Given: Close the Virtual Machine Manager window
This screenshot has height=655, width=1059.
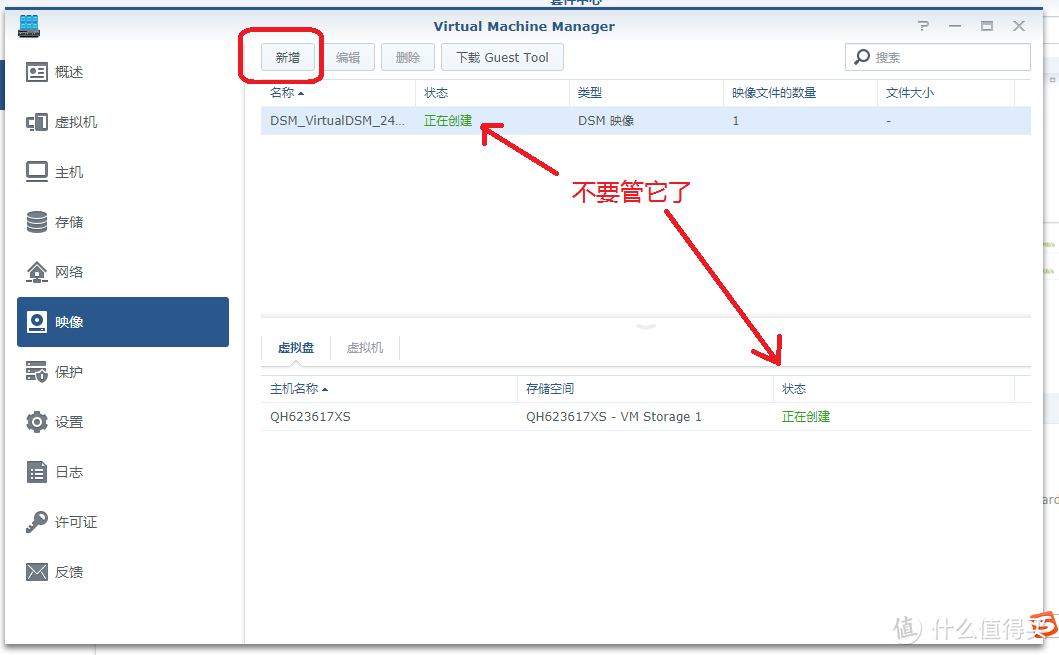Looking at the screenshot, I should [1019, 26].
